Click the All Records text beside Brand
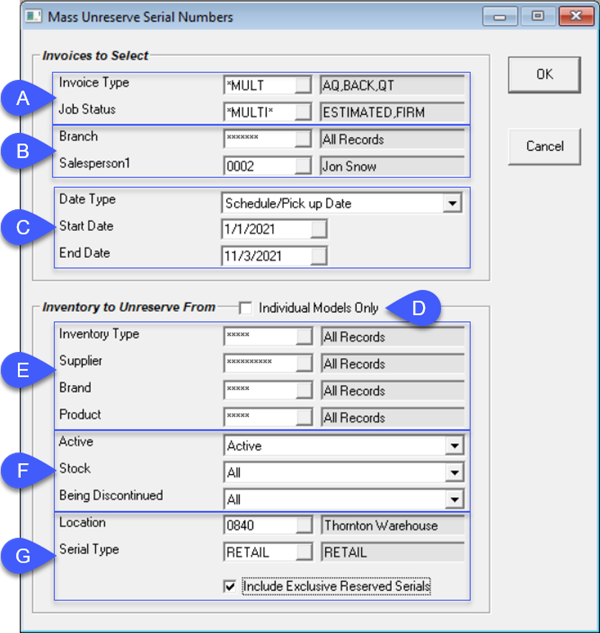 355,391
